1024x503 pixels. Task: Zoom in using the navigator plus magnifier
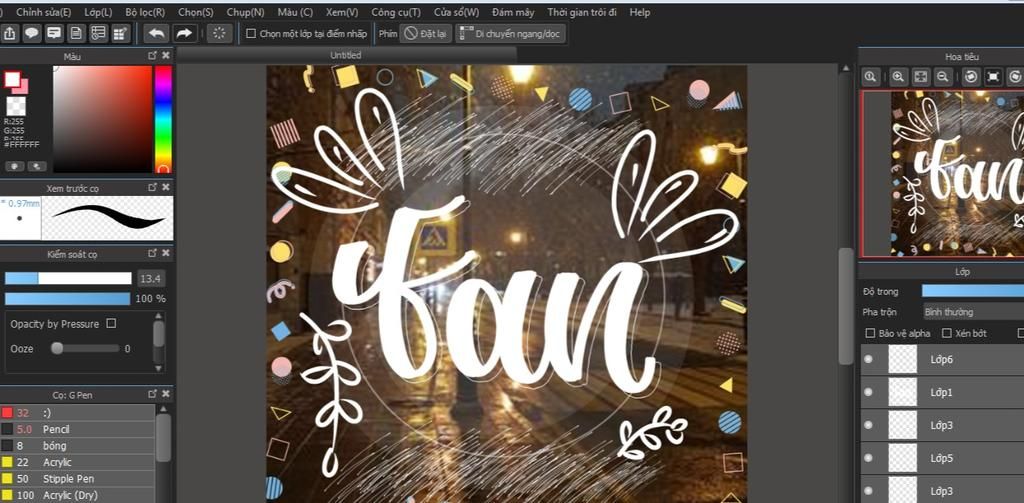899,76
